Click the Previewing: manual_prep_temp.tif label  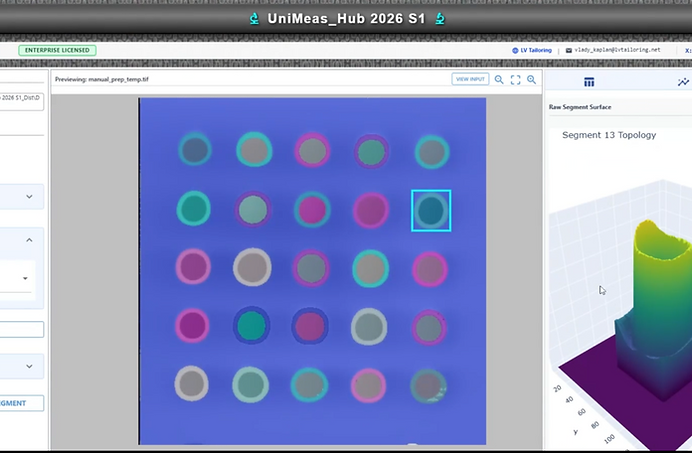[x=102, y=79]
